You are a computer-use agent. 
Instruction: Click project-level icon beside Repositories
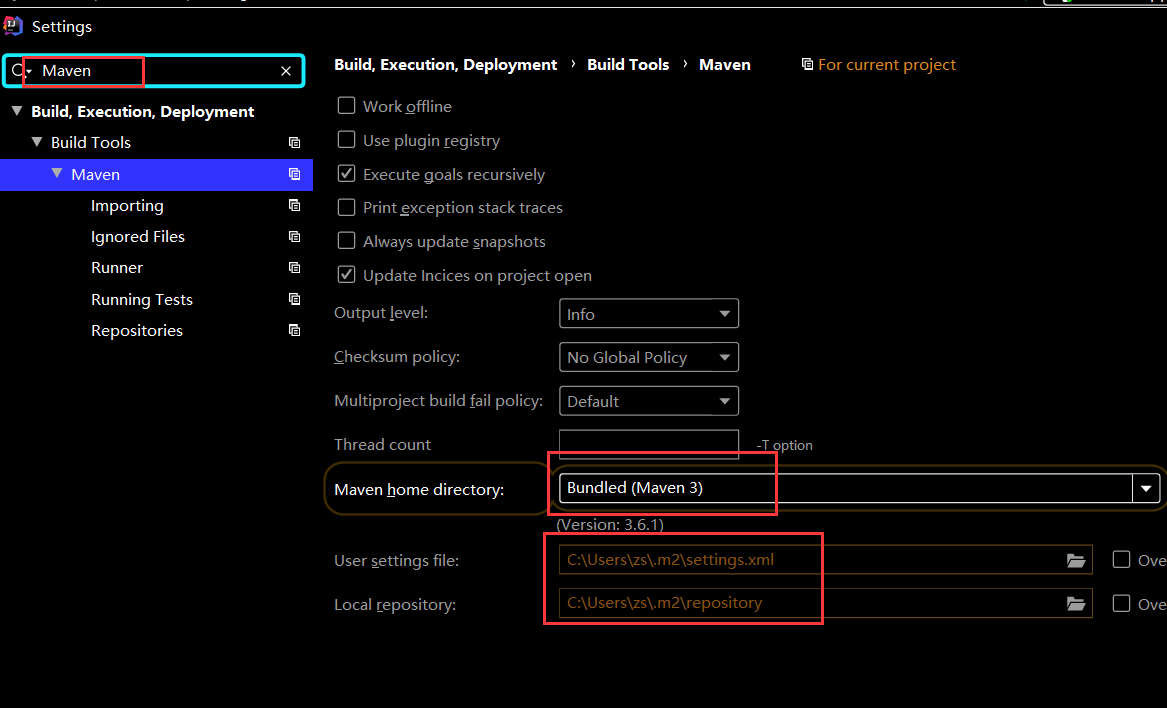point(295,331)
